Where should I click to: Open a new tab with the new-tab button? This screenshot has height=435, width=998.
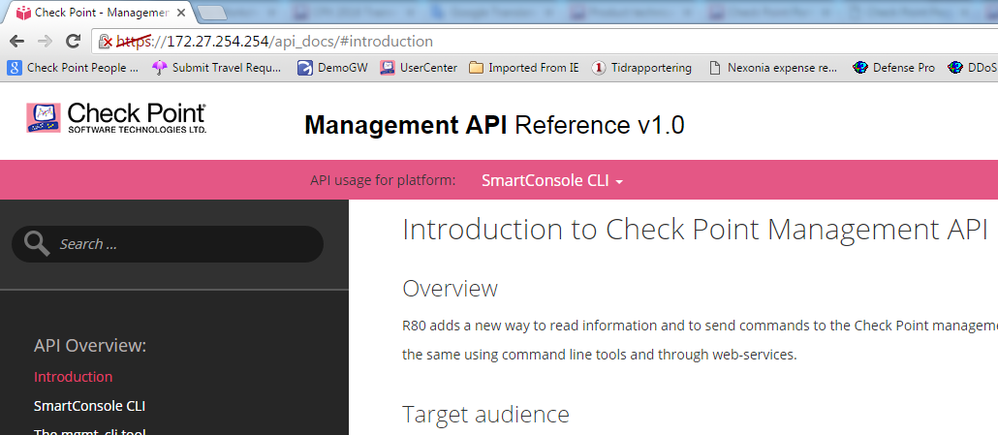(212, 13)
